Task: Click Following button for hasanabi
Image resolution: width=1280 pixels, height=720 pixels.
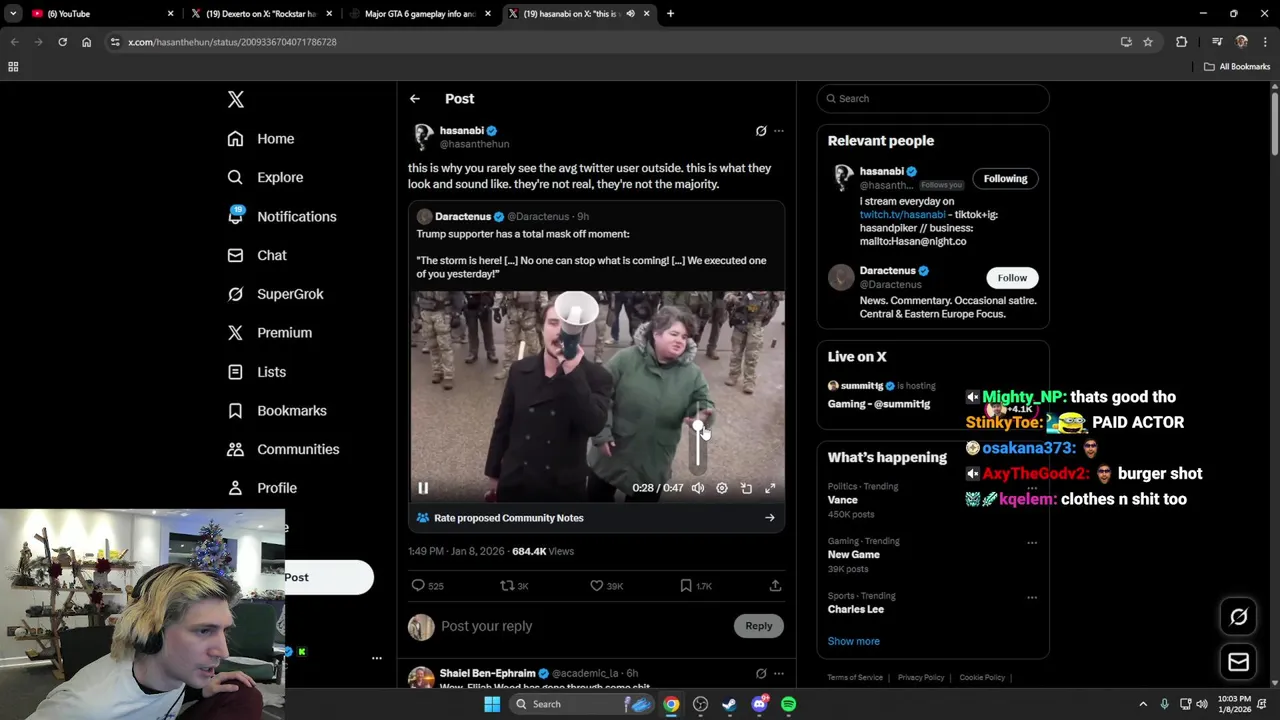Action: pos(1005,179)
